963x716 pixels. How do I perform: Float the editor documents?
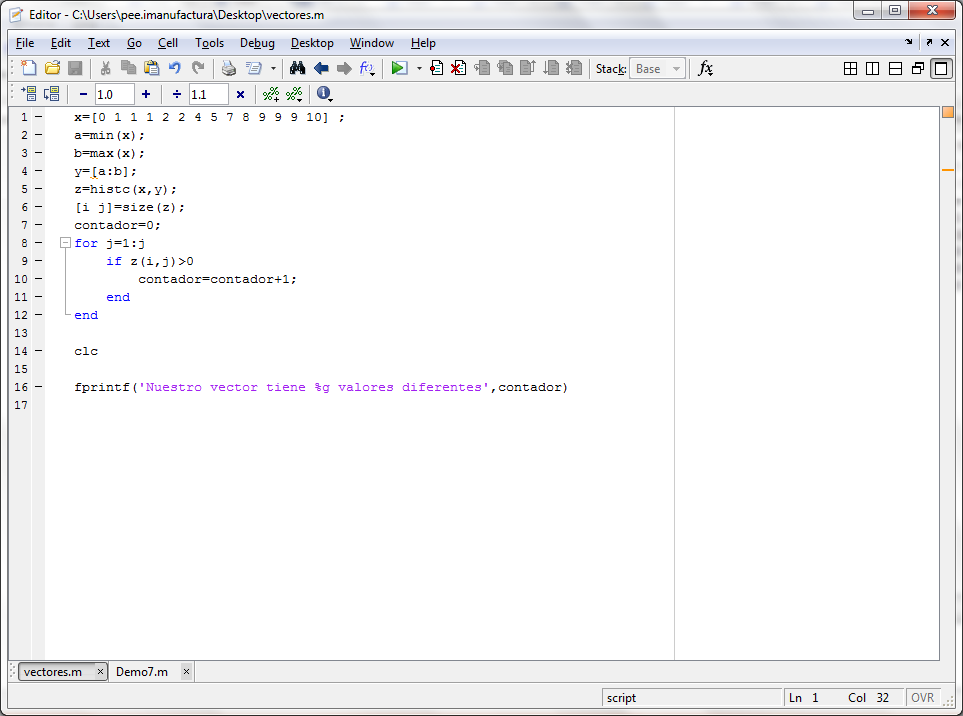tap(918, 69)
